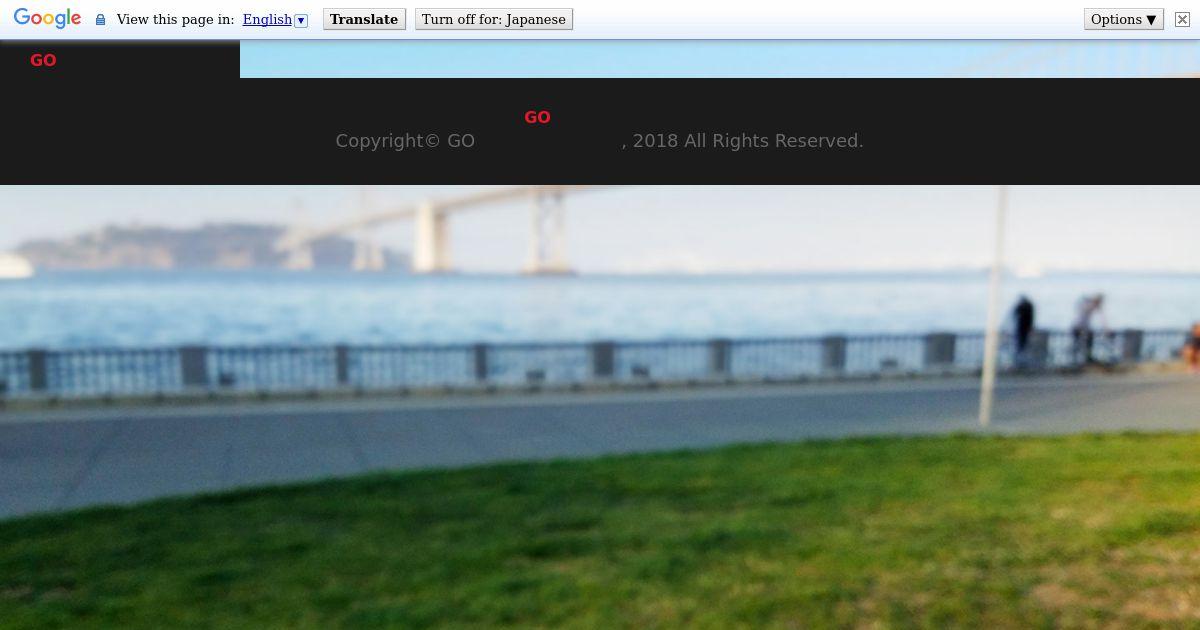The height and width of the screenshot is (630, 1200).
Task: Open the English language dropdown
Action: (x=275, y=19)
